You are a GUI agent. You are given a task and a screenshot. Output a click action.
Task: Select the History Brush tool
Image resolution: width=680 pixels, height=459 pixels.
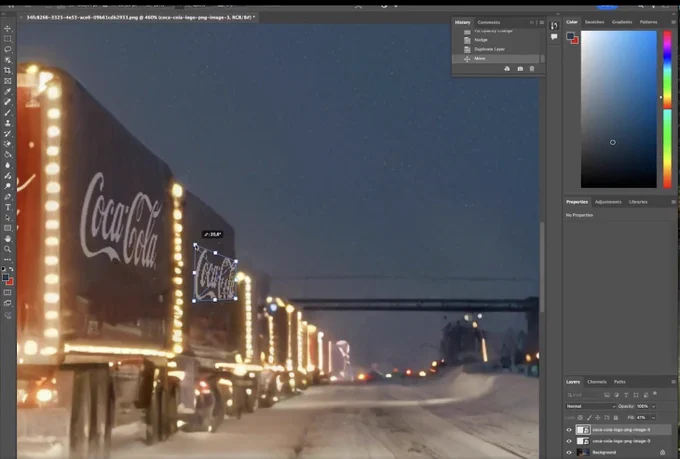[x=8, y=133]
